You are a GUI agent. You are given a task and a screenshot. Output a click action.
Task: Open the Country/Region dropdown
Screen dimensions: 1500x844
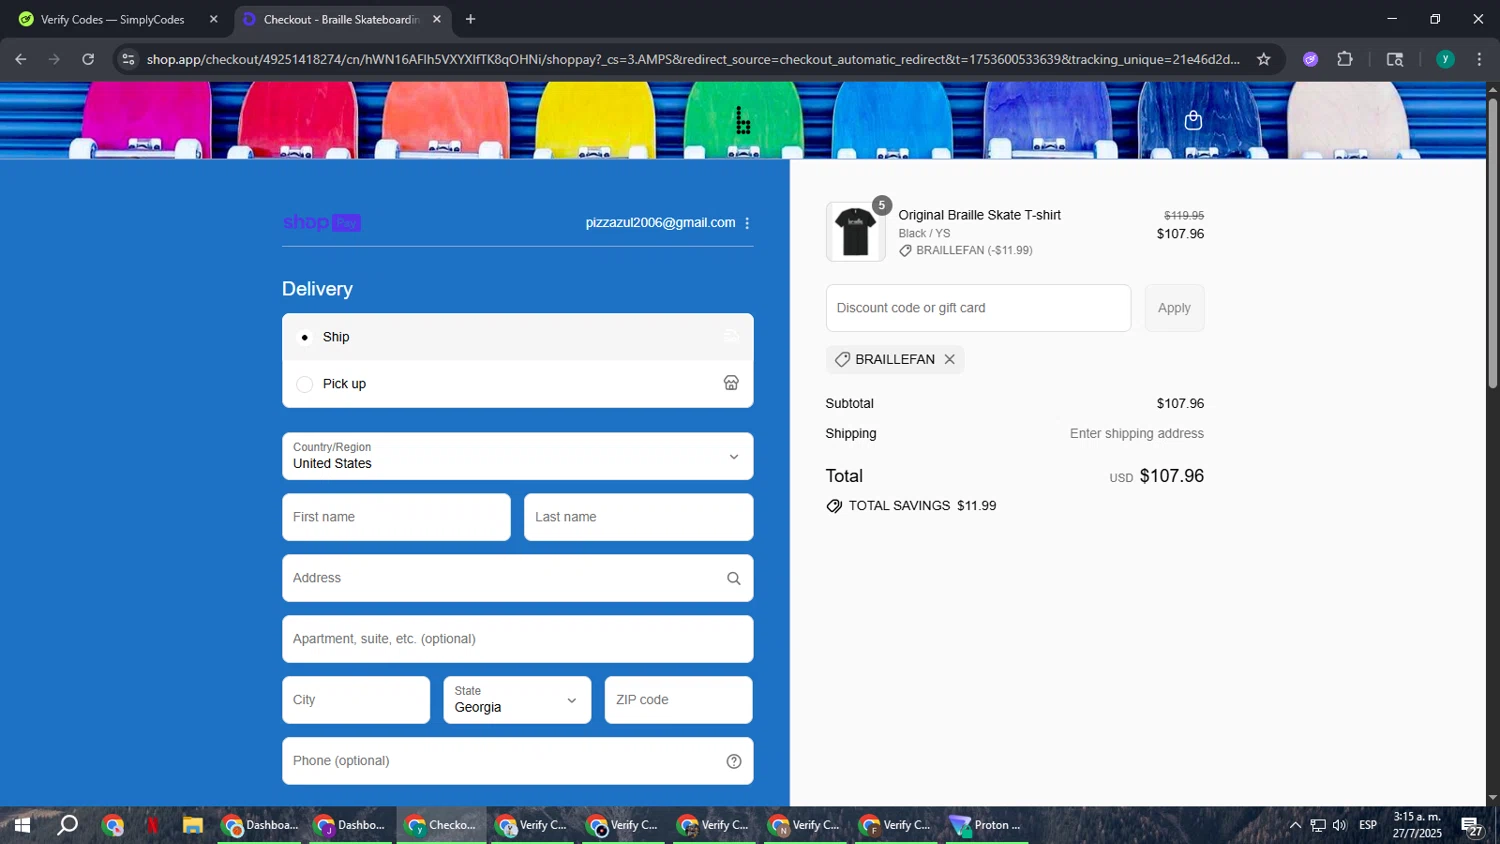tap(517, 456)
